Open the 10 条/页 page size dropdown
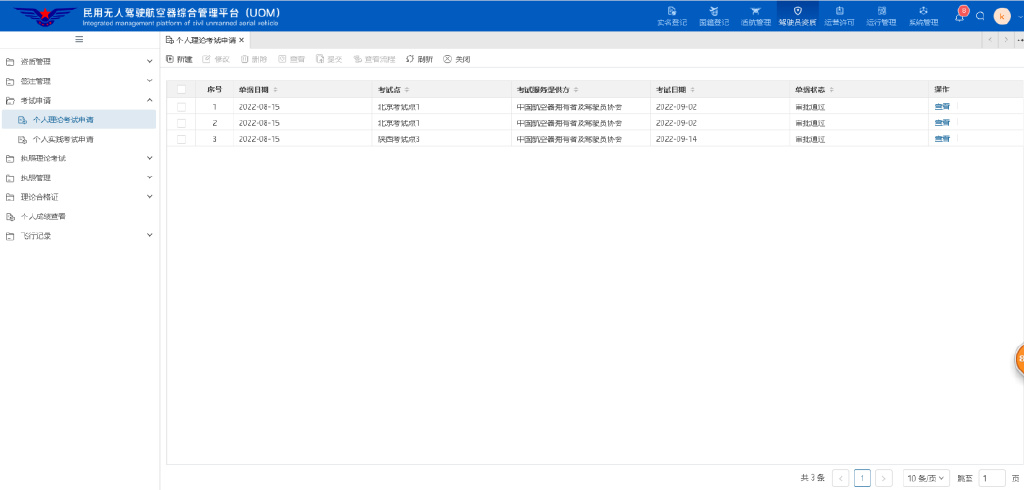This screenshot has height=490, width=1024. coord(925,478)
